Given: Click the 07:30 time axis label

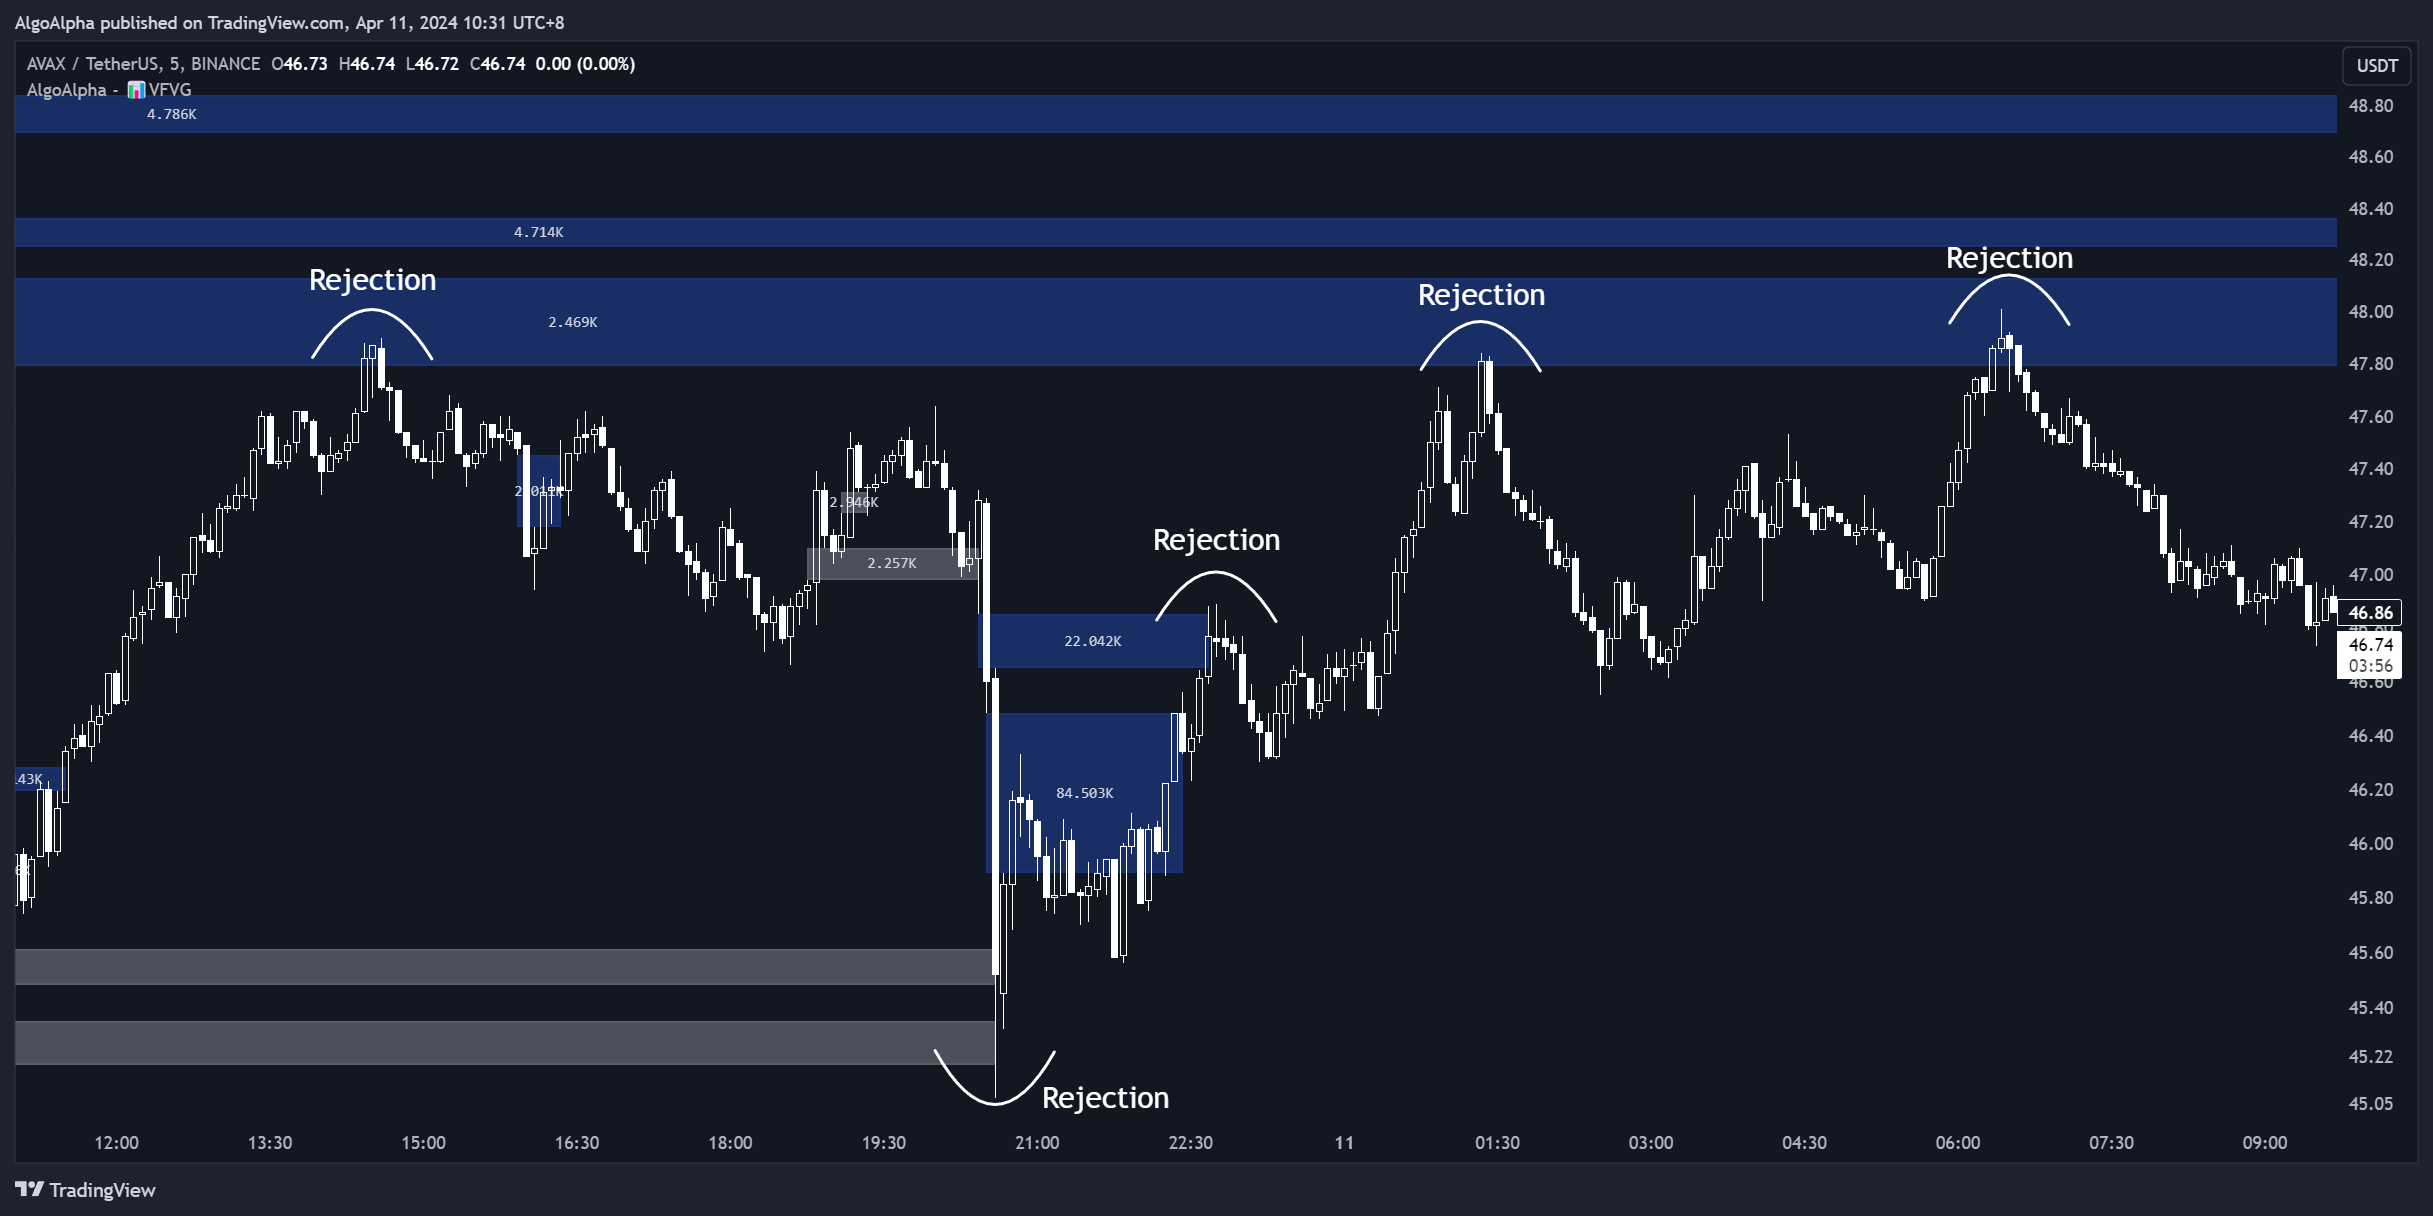Looking at the screenshot, I should click(2111, 1143).
